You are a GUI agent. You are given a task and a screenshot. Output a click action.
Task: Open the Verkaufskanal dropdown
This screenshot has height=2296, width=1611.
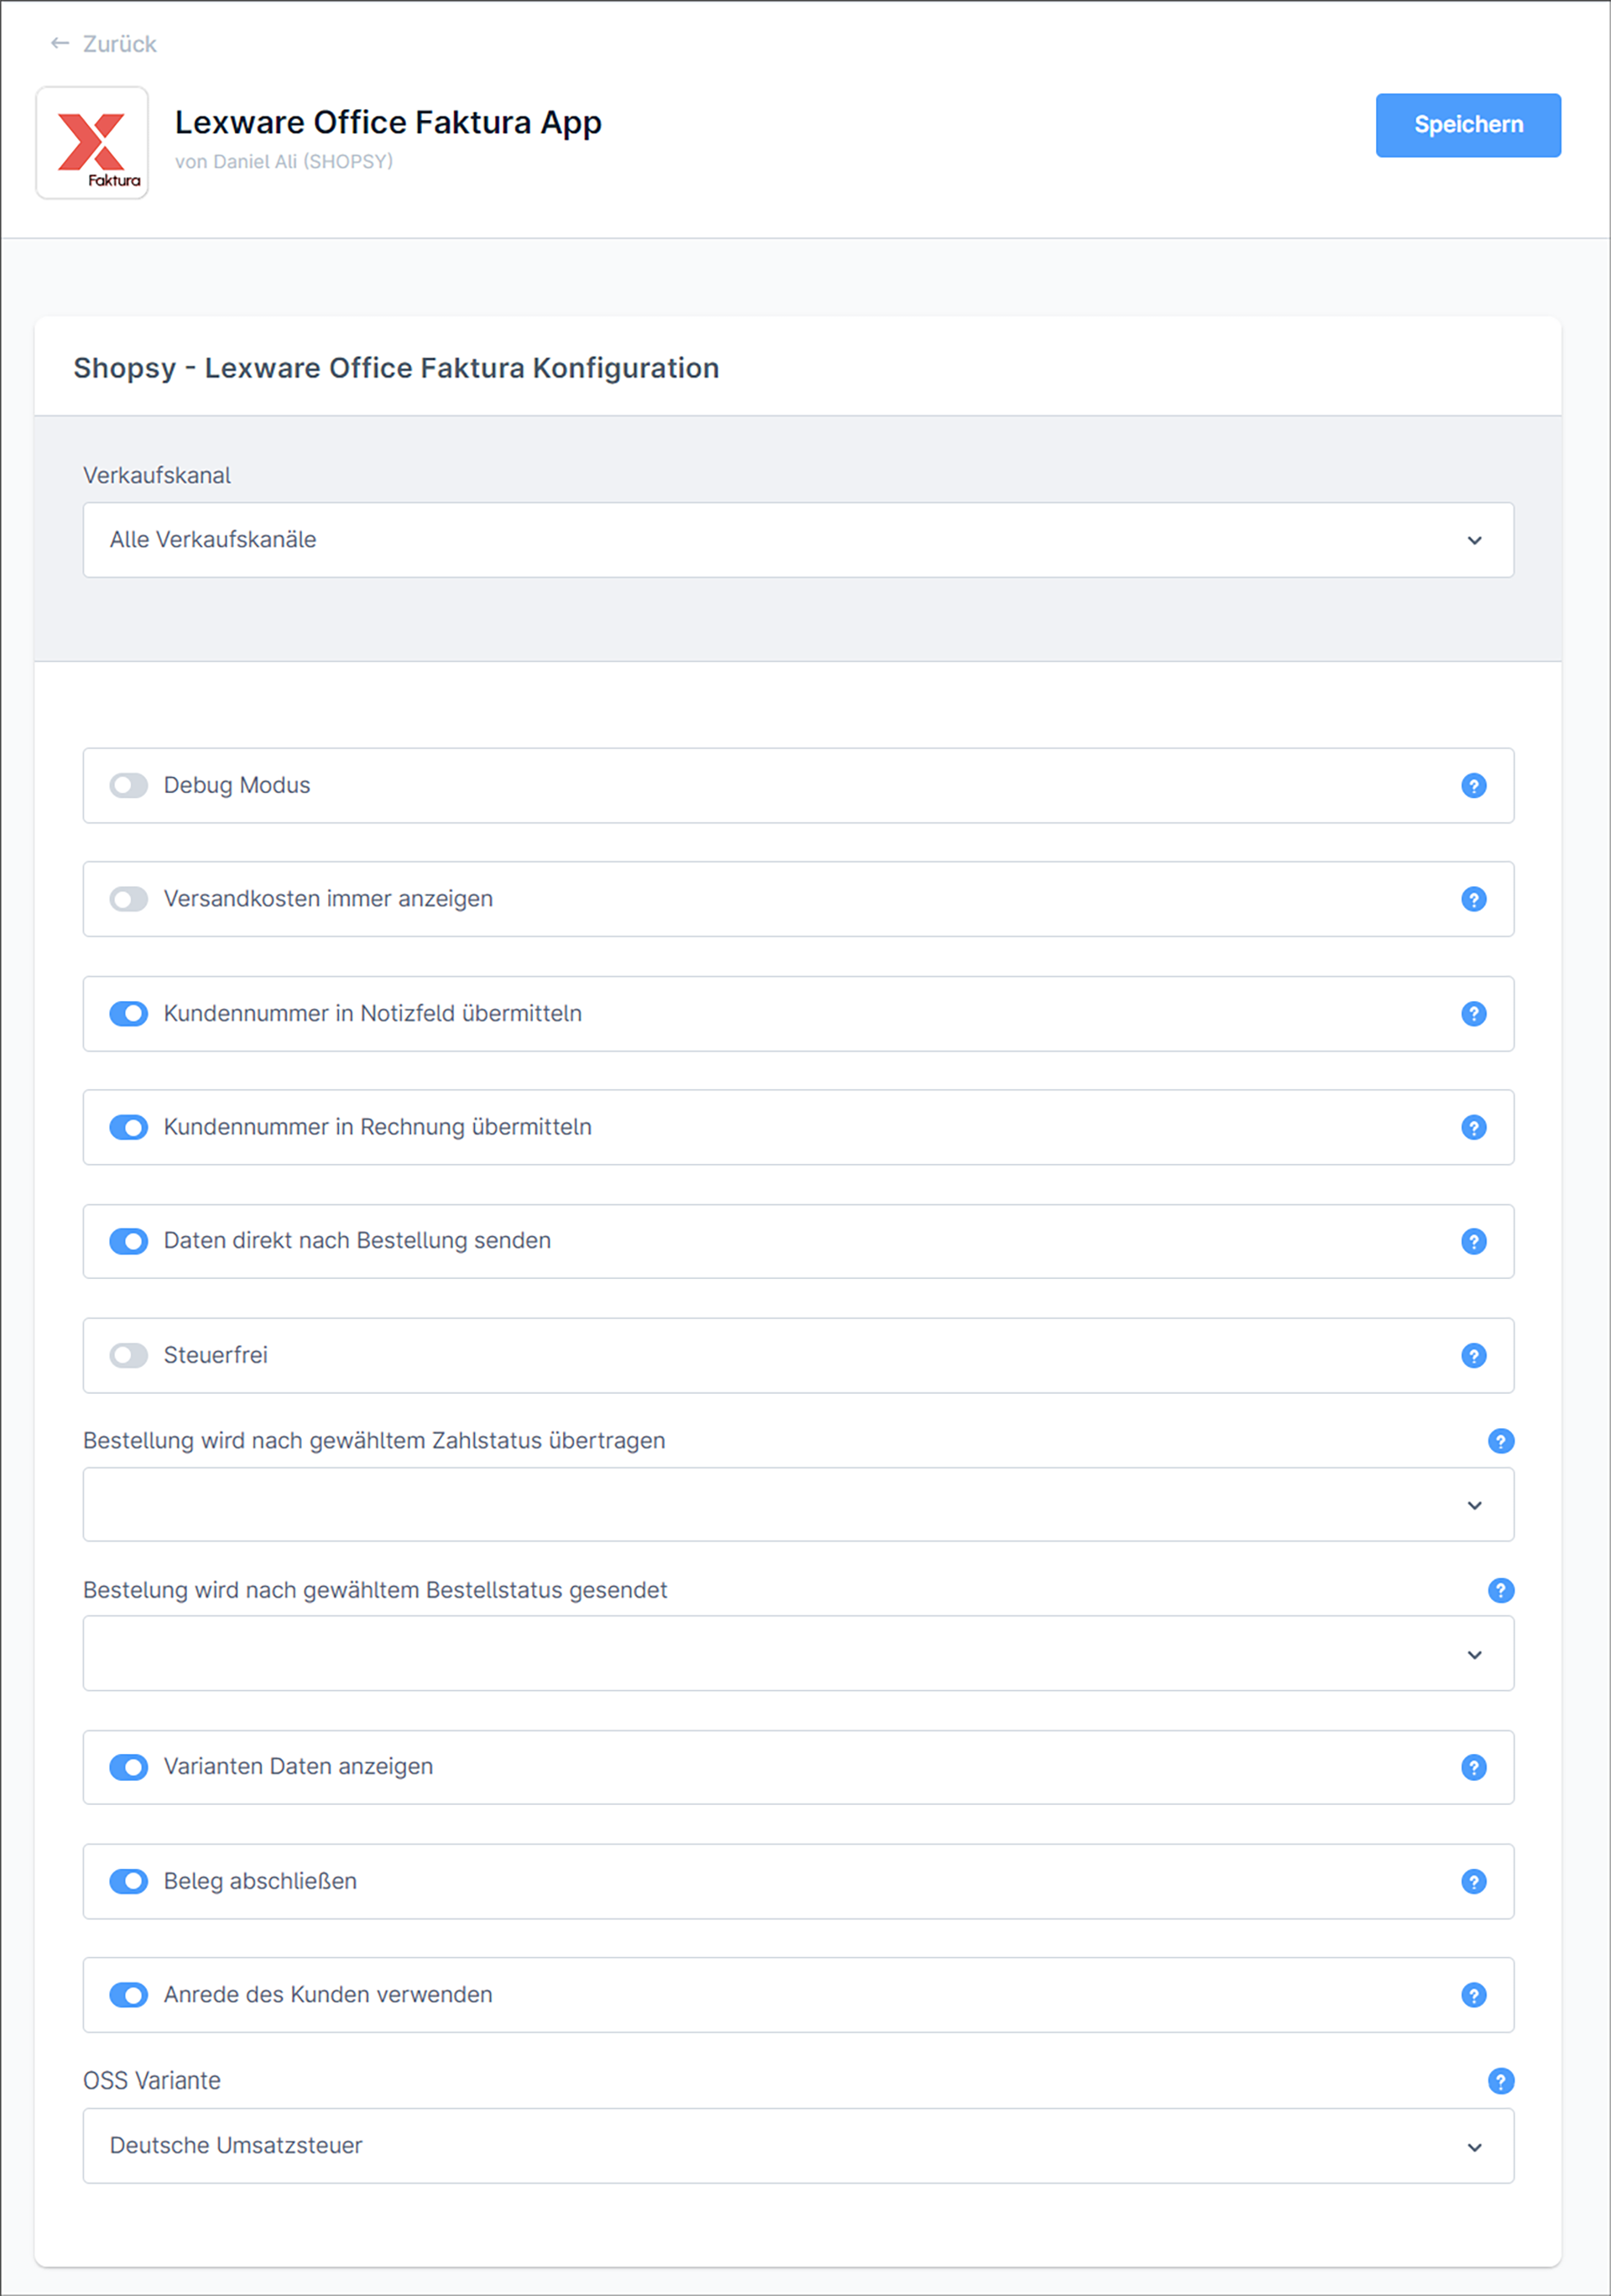tap(798, 540)
